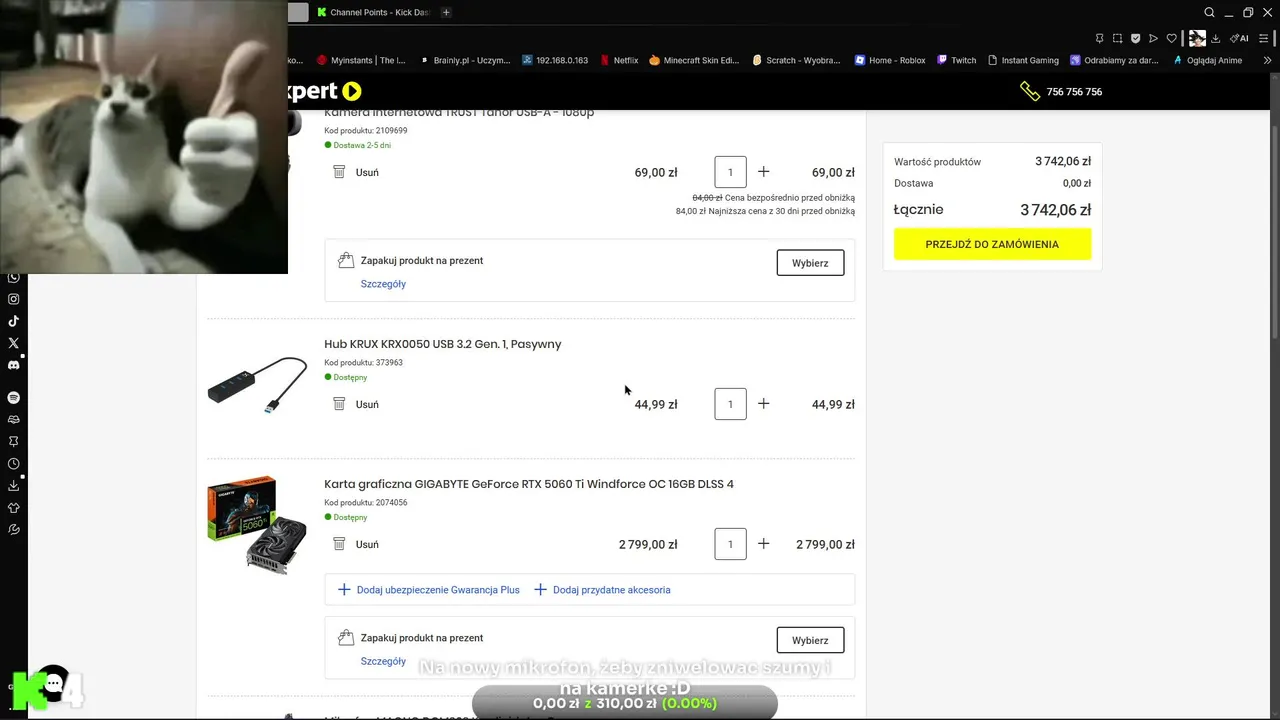
Task: Expand Dodaj ubezpieczenie Gwarancja Plus option
Action: coord(429,590)
